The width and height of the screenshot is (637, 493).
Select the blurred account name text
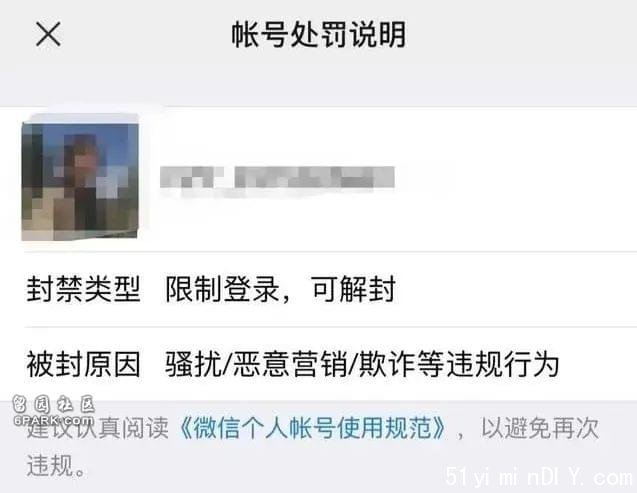click(x=277, y=177)
